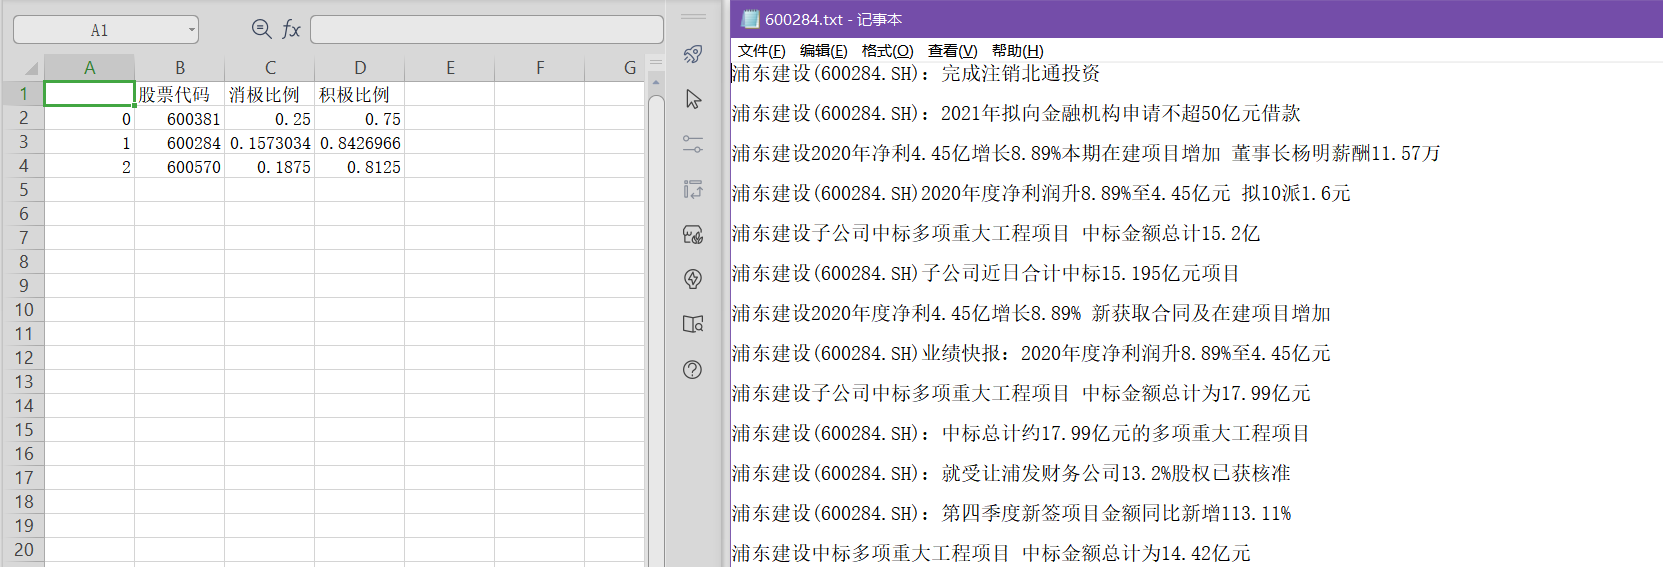Click the spreadsheet vertical scrollbar

[x=656, y=300]
